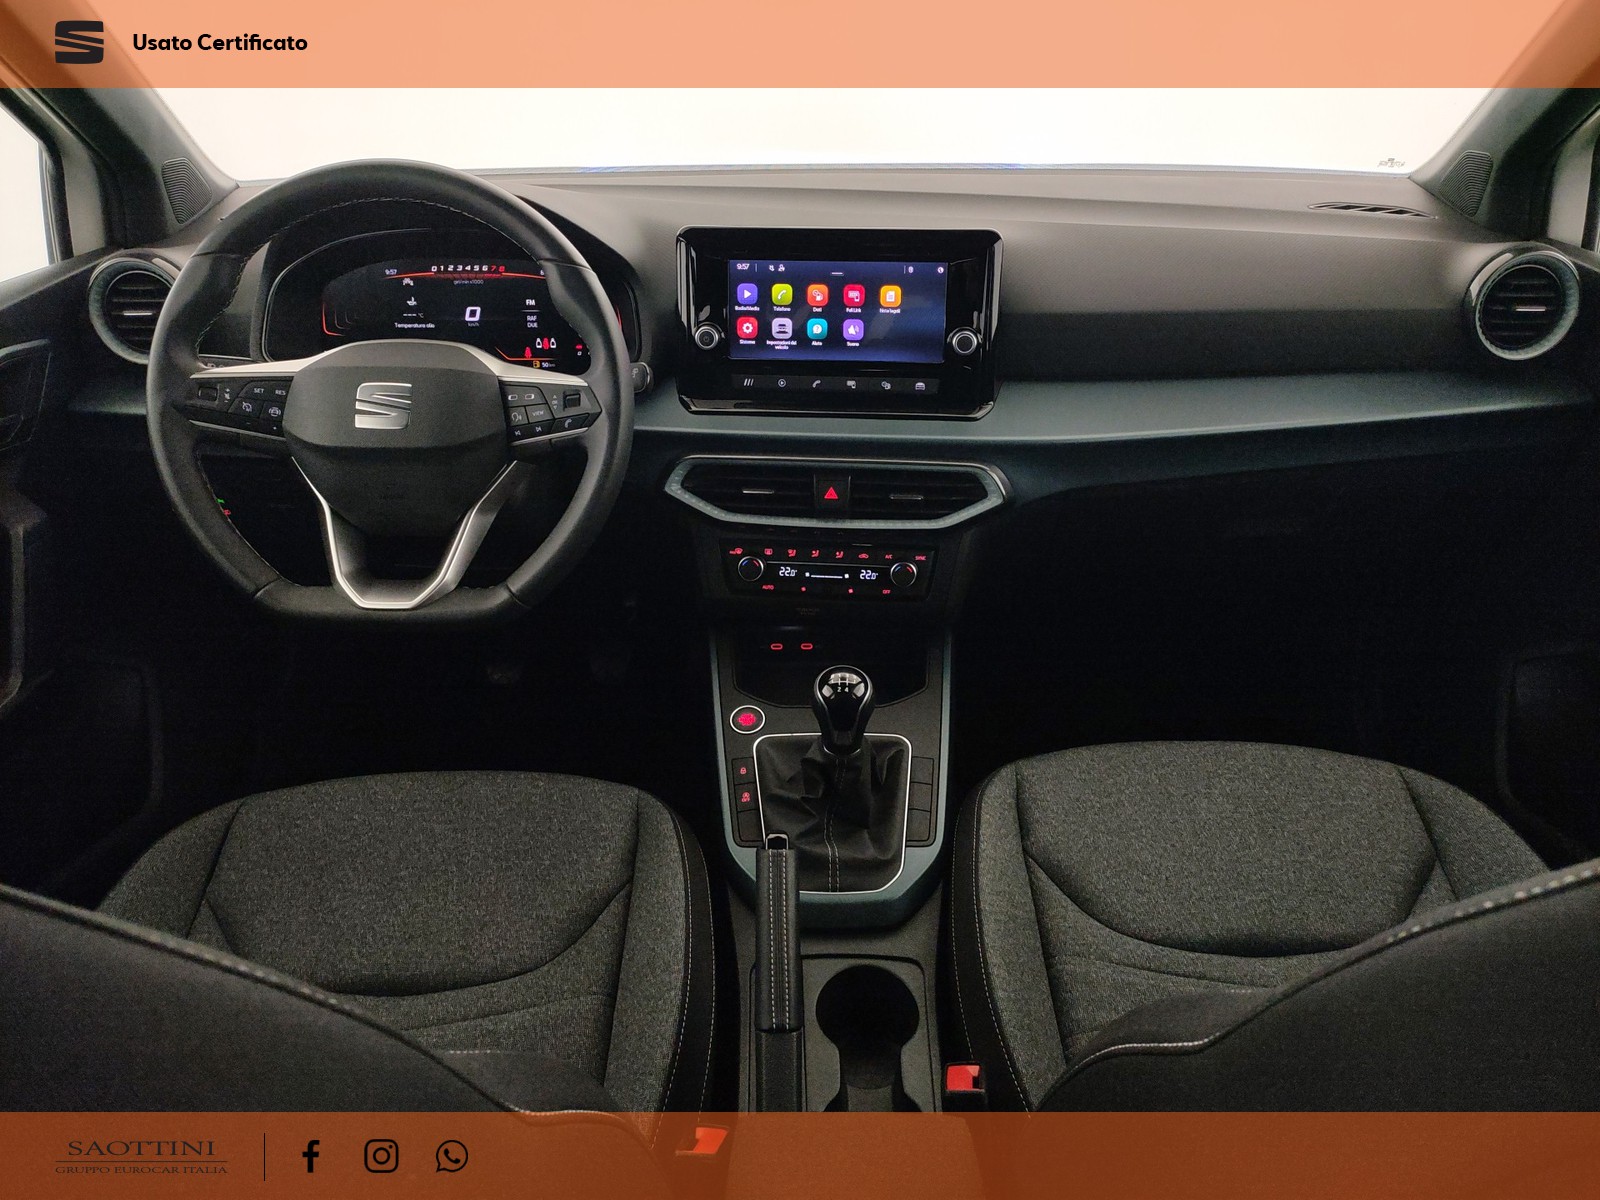Toggle air recirculation on the climate panel
Screen dimensions: 1600x1200
(863, 556)
